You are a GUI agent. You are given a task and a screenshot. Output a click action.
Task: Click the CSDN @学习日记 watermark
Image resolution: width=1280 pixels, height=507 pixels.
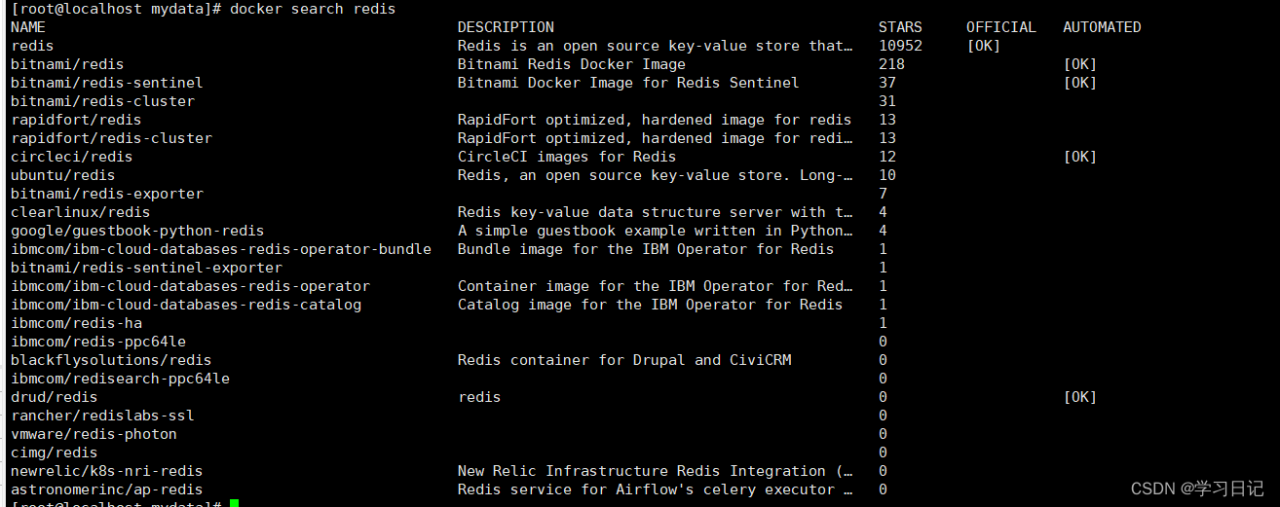[1197, 489]
